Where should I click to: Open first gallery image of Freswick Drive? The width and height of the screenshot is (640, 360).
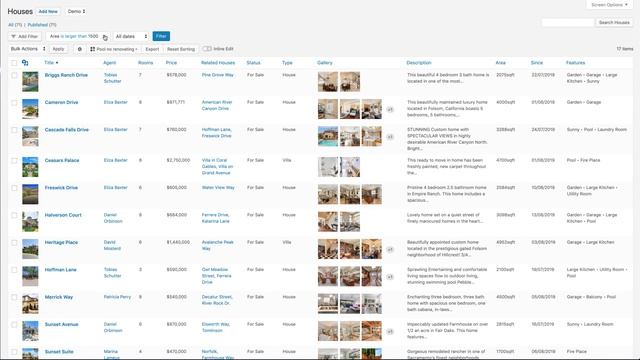coord(328,194)
